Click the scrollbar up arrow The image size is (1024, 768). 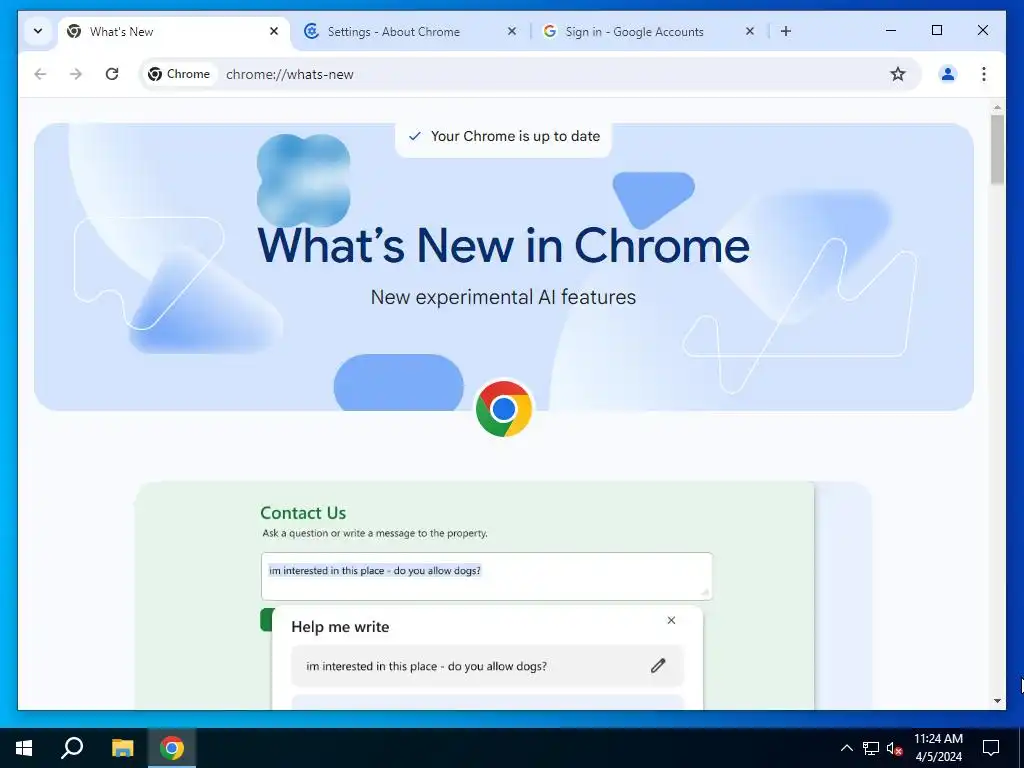(x=997, y=106)
